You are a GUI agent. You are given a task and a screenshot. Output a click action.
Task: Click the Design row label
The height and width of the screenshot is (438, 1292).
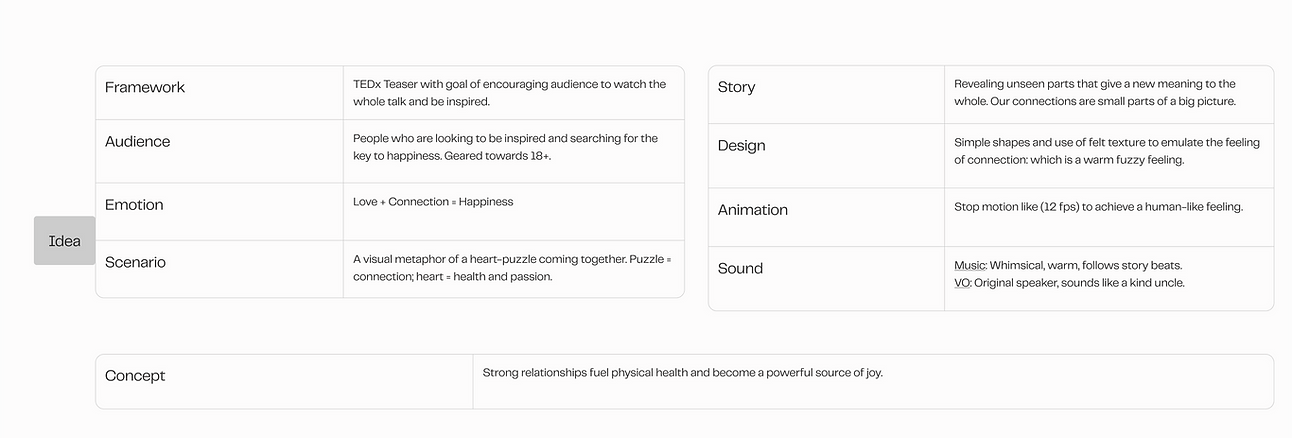741,146
